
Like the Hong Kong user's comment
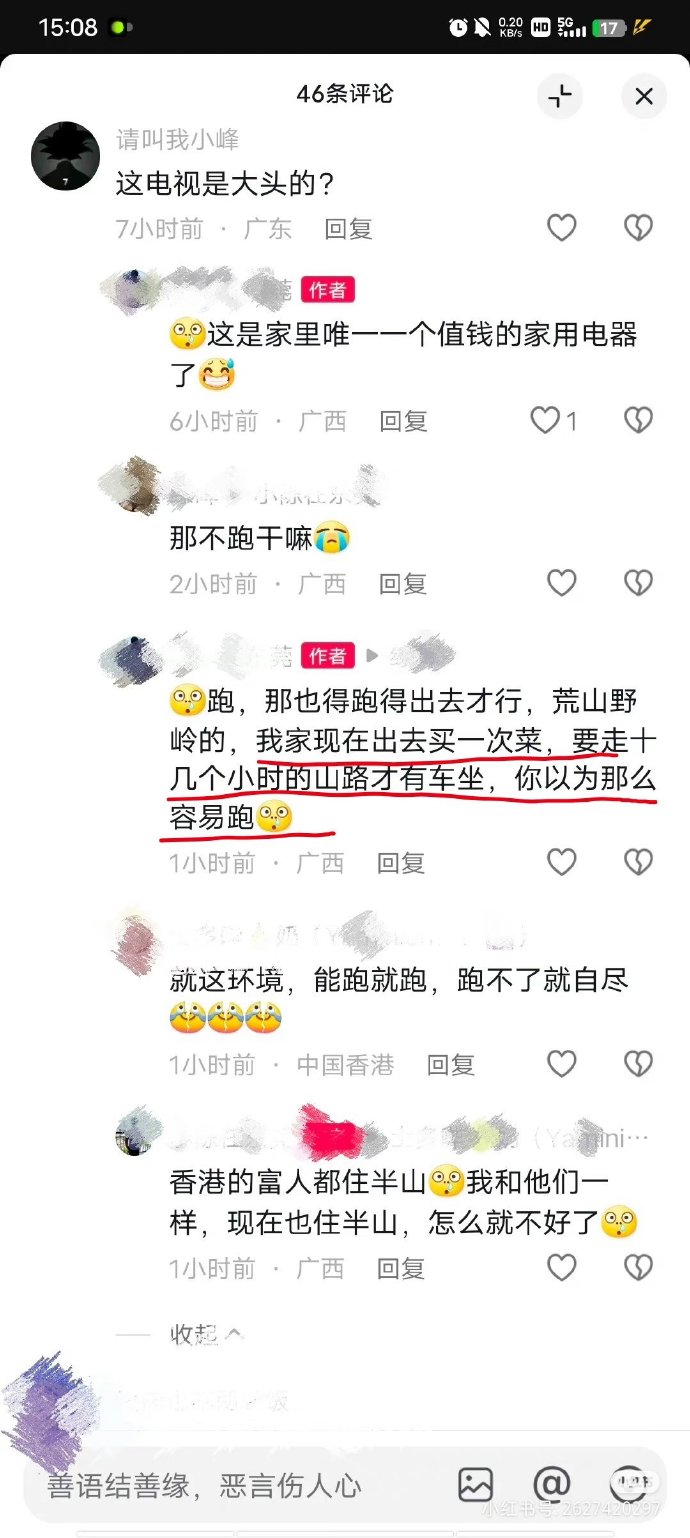pyautogui.click(x=561, y=1064)
